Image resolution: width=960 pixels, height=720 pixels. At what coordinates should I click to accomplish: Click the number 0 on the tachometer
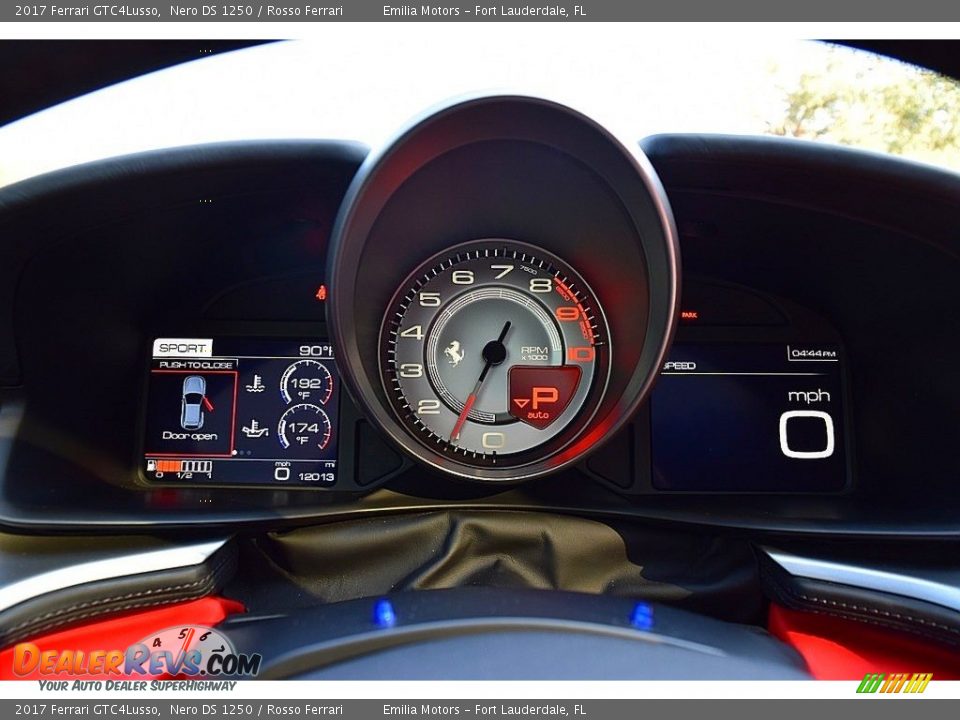pos(493,440)
